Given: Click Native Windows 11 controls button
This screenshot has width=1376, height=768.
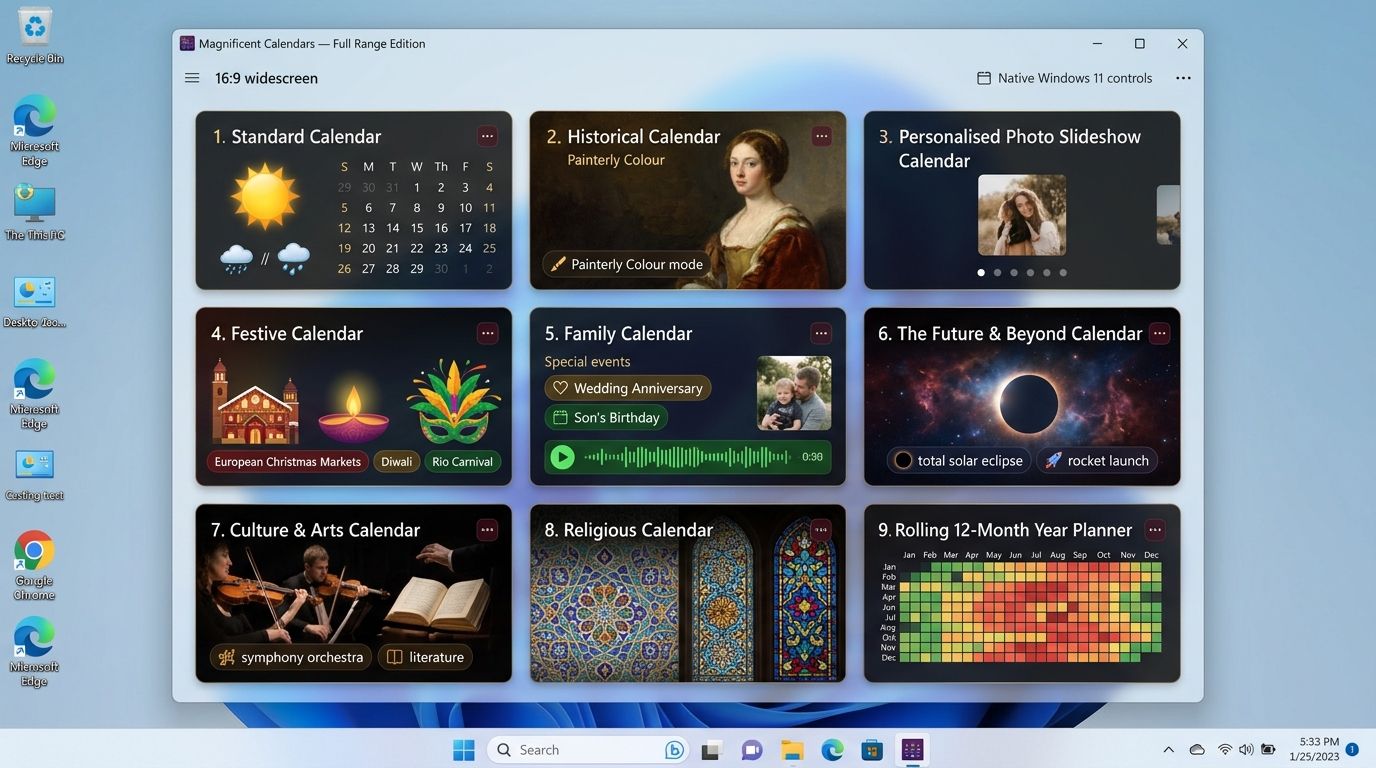Looking at the screenshot, I should pyautogui.click(x=1064, y=78).
